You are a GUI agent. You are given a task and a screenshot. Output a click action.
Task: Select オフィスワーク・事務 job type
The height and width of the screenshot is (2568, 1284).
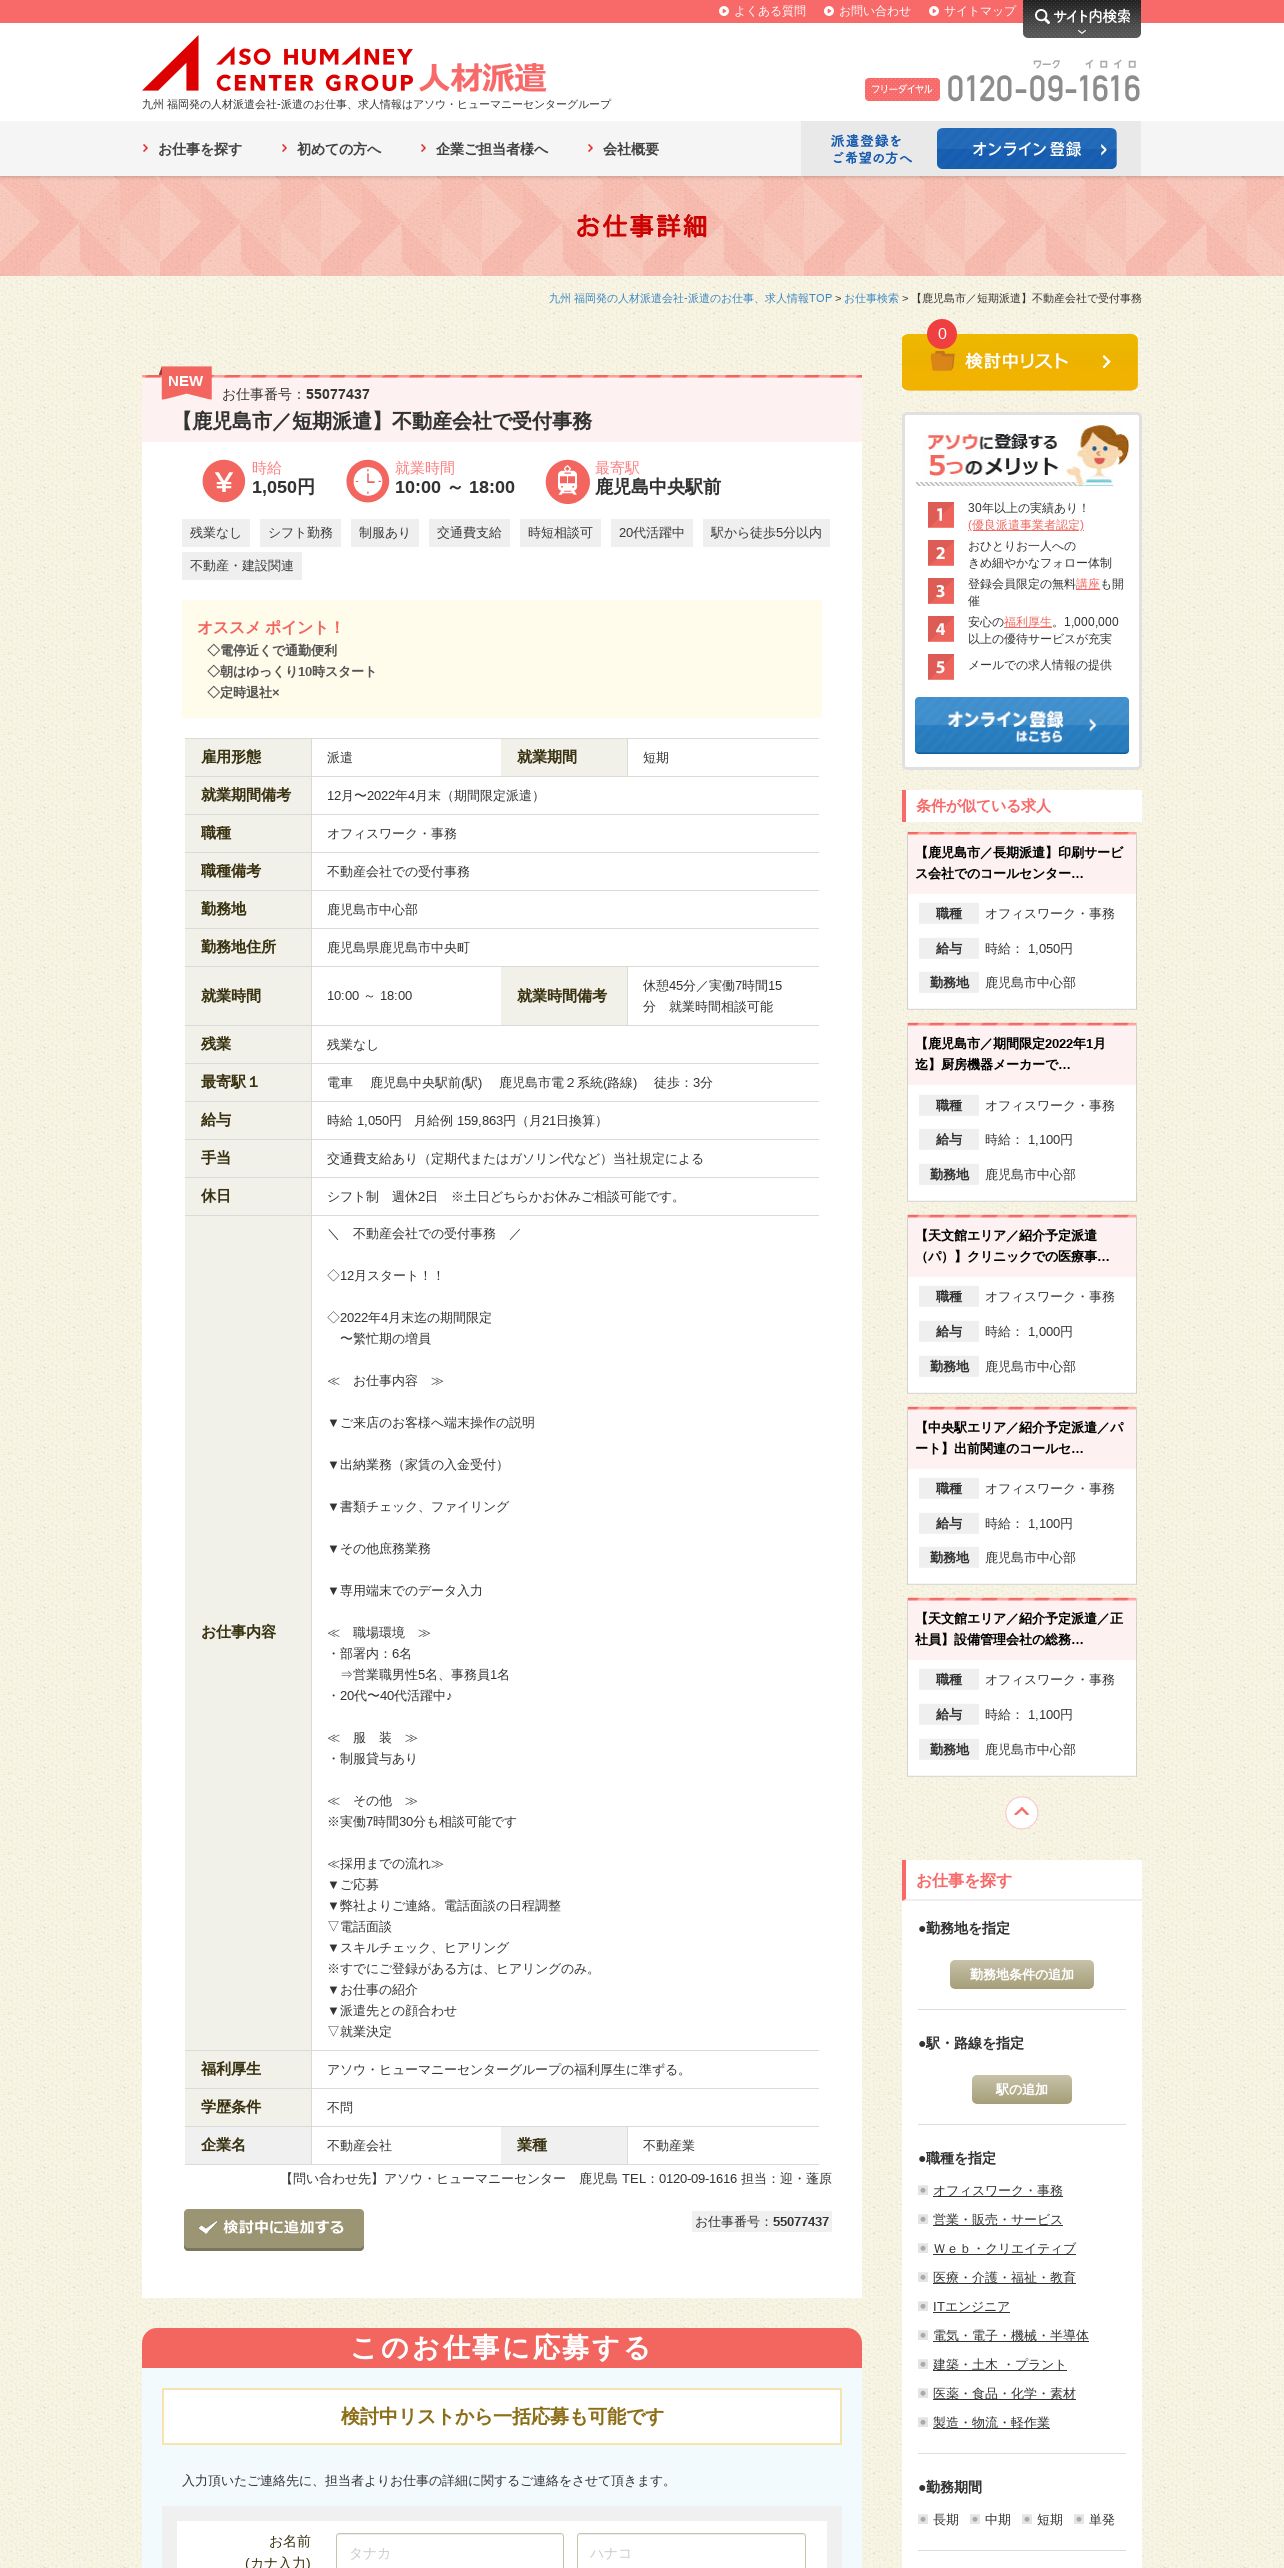997,2191
